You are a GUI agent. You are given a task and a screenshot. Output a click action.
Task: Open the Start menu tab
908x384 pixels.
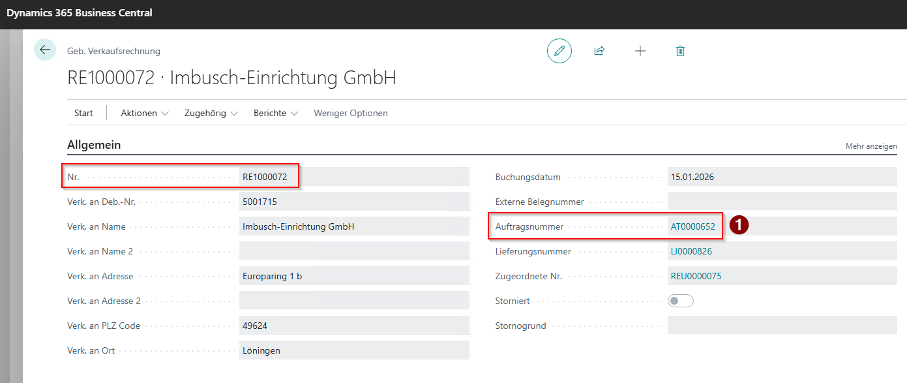(x=83, y=113)
